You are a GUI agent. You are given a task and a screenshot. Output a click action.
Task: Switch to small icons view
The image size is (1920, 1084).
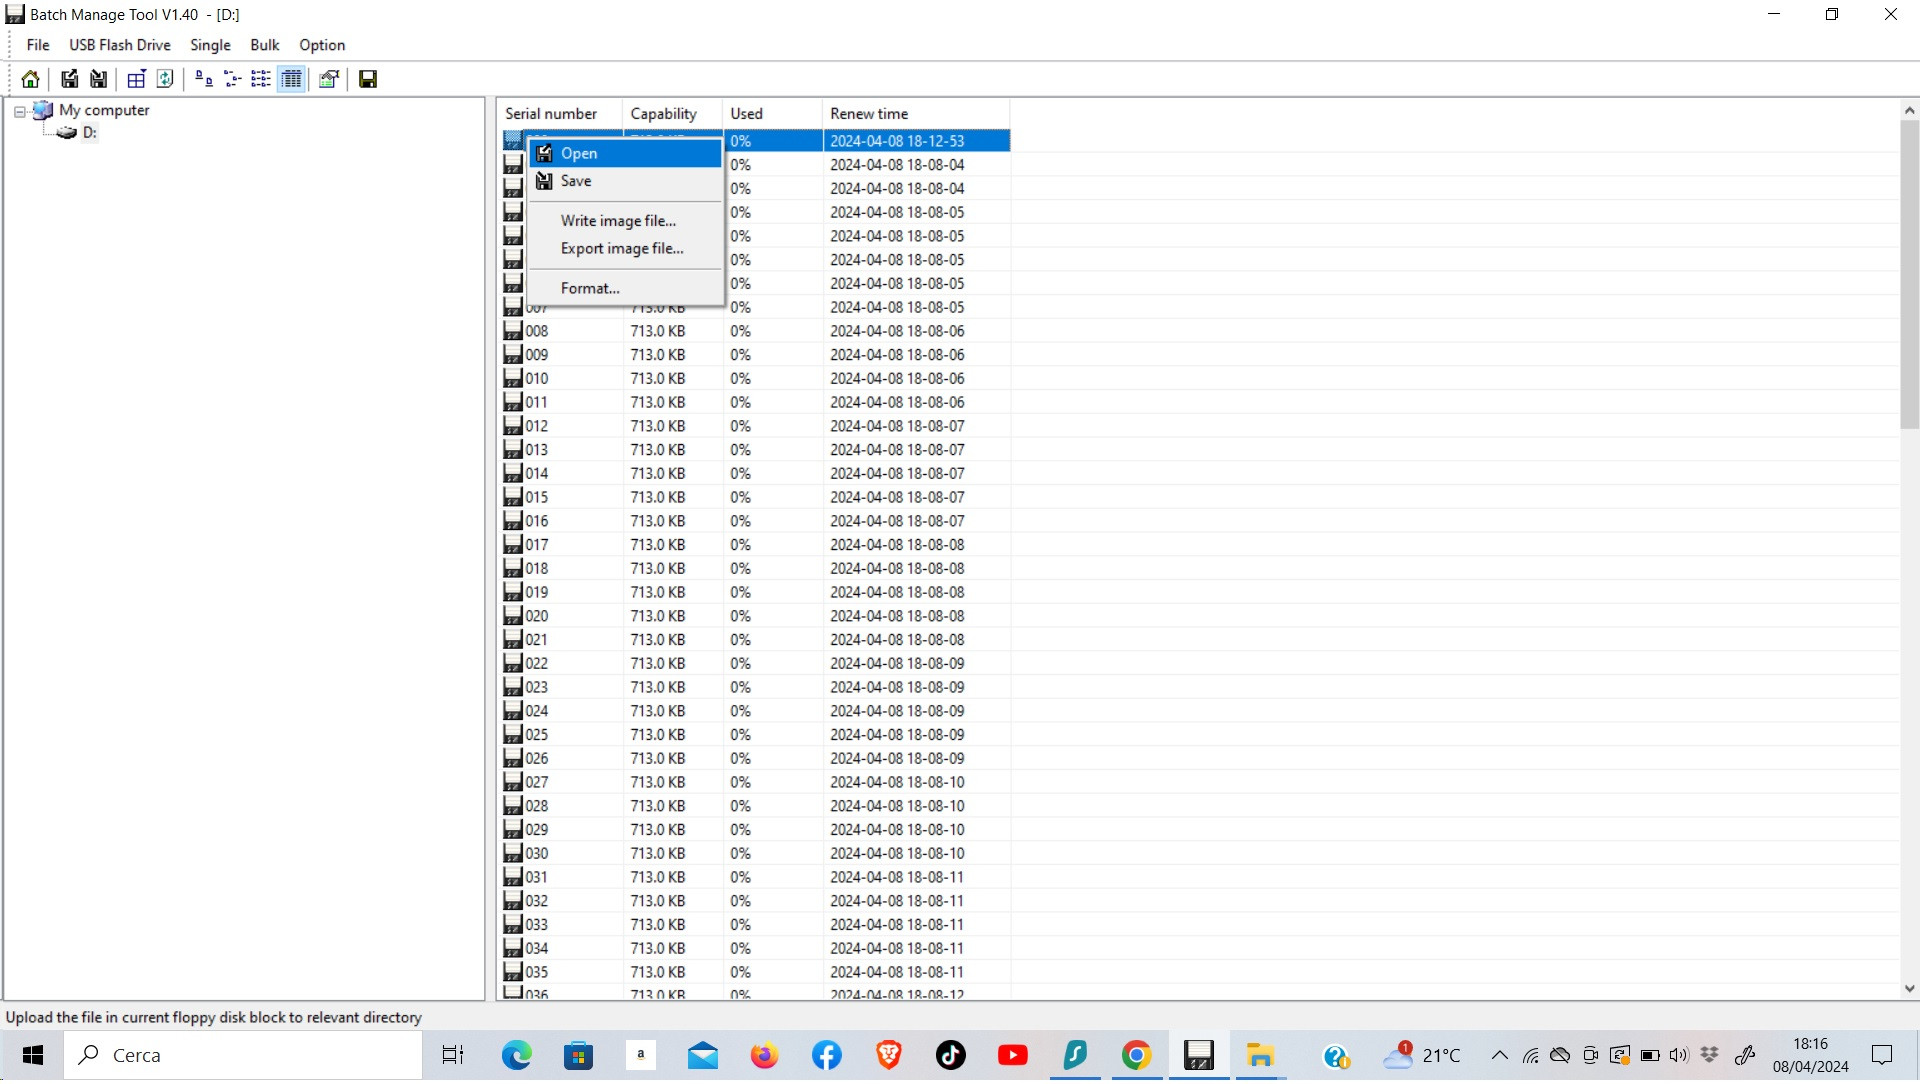232,79
